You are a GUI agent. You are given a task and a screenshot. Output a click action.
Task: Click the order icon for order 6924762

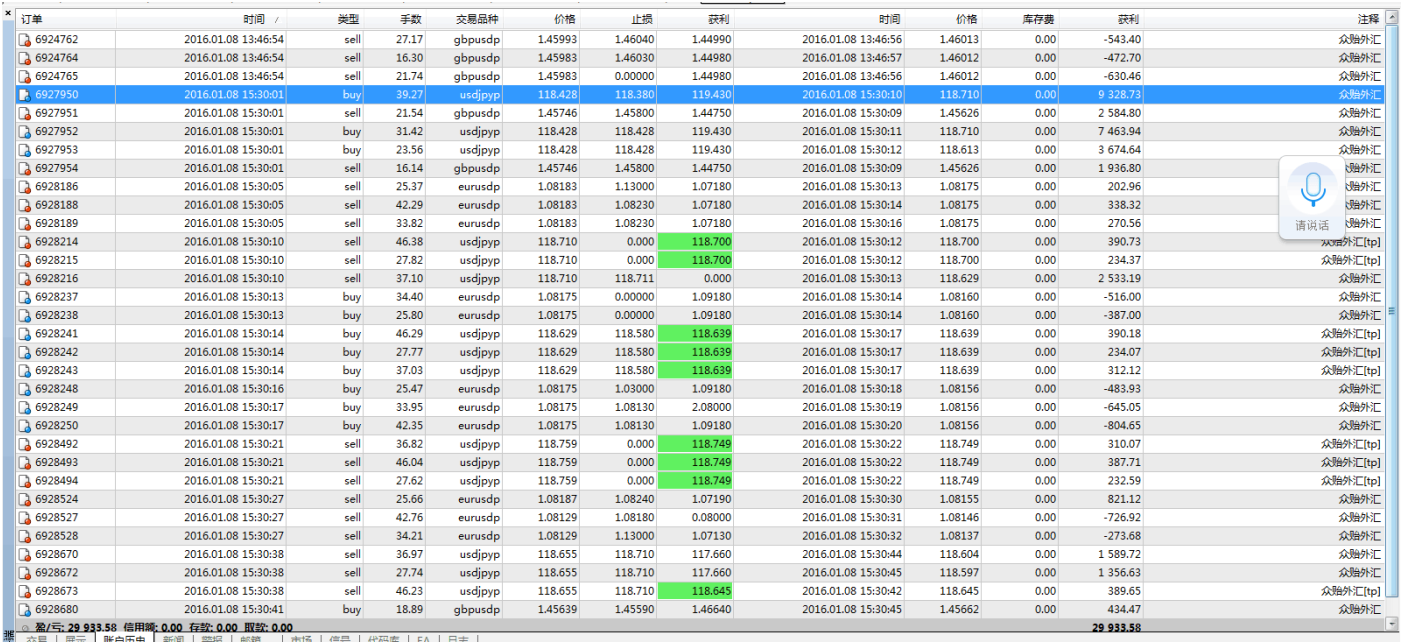coord(25,40)
